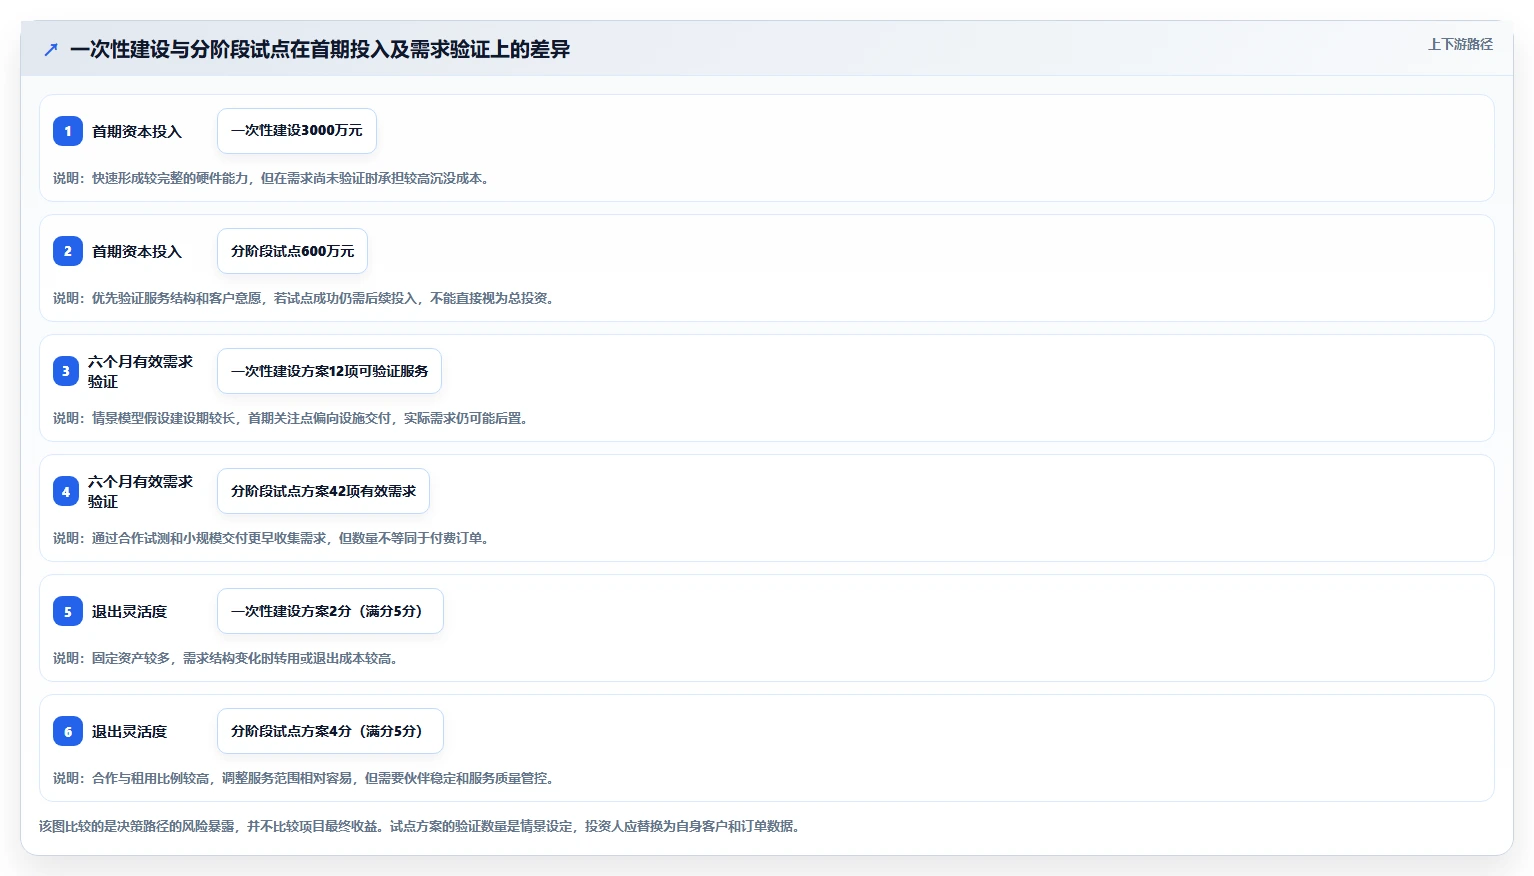Click the 六个月有效需求验证 label in row 3
1534x876 pixels.
[x=140, y=371]
